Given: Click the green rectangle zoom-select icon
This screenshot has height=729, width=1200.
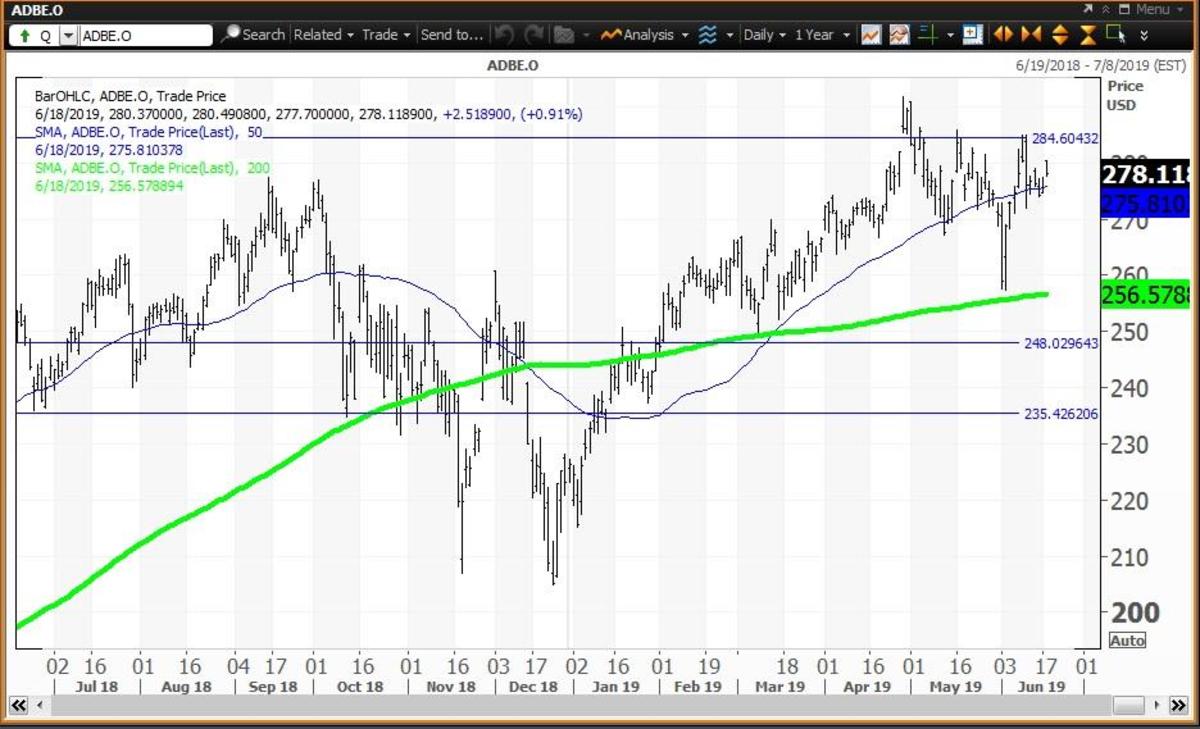Looking at the screenshot, I should pos(1117,34).
